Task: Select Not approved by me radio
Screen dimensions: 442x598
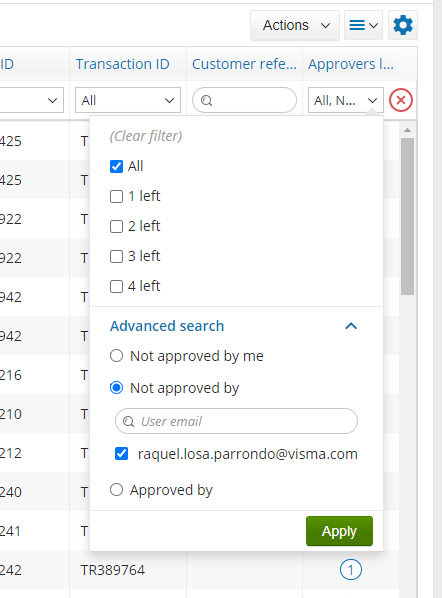Action: 116,356
